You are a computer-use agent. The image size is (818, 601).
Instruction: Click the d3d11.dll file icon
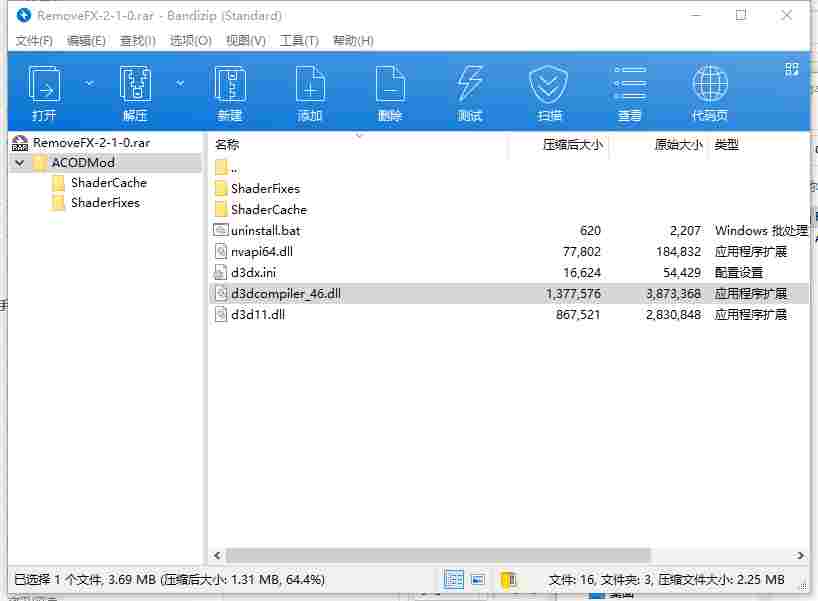tap(221, 314)
